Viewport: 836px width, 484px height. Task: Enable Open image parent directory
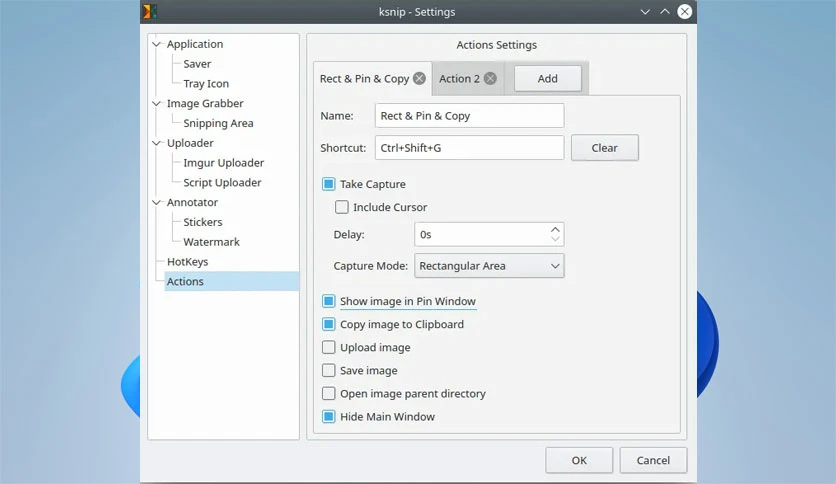328,393
